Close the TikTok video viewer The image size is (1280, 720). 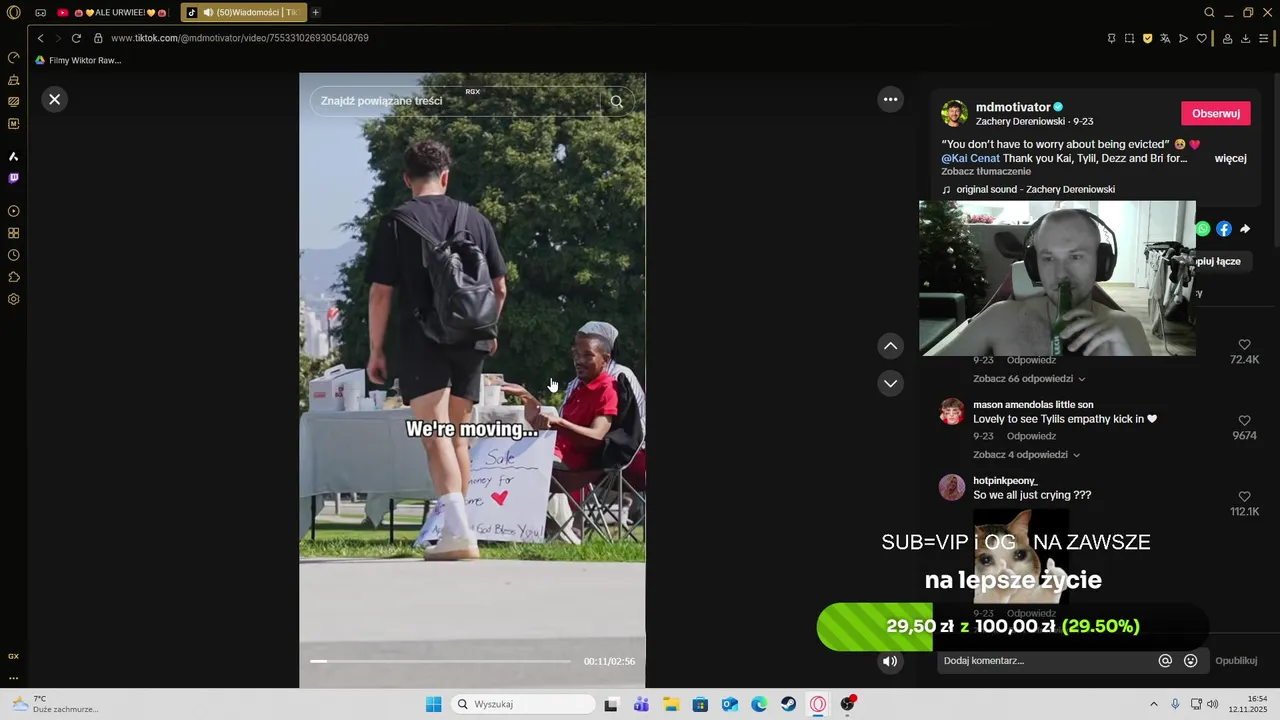[55, 99]
